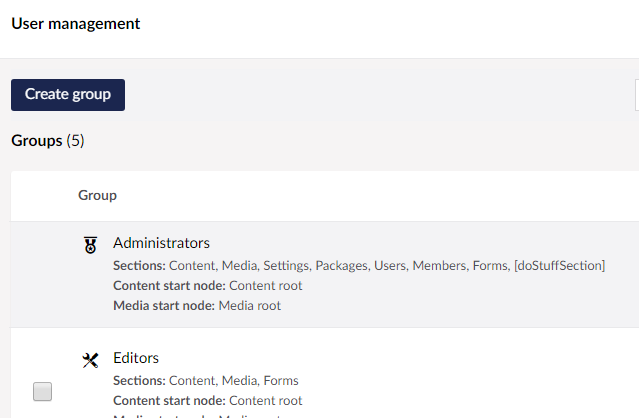Viewport: 639px width, 418px height.
Task: Click the Groups (5) heading
Action: click(48, 141)
